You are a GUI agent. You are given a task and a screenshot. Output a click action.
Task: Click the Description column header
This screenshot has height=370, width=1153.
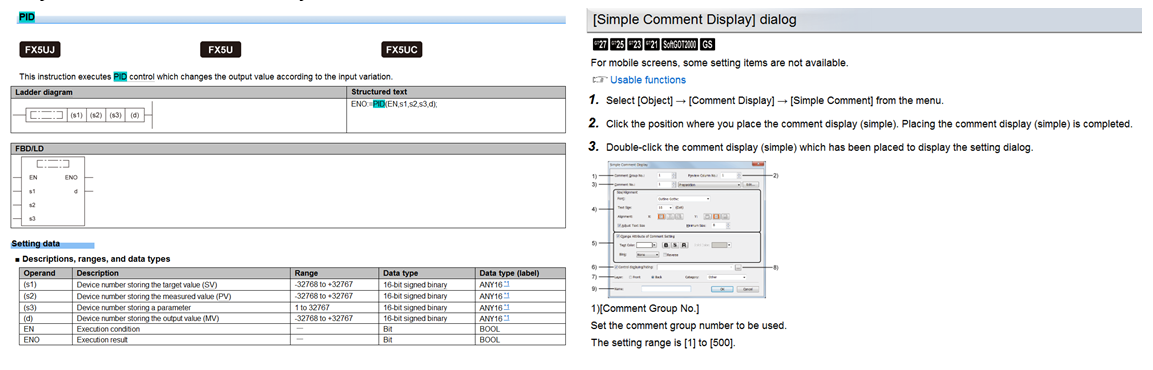point(182,273)
